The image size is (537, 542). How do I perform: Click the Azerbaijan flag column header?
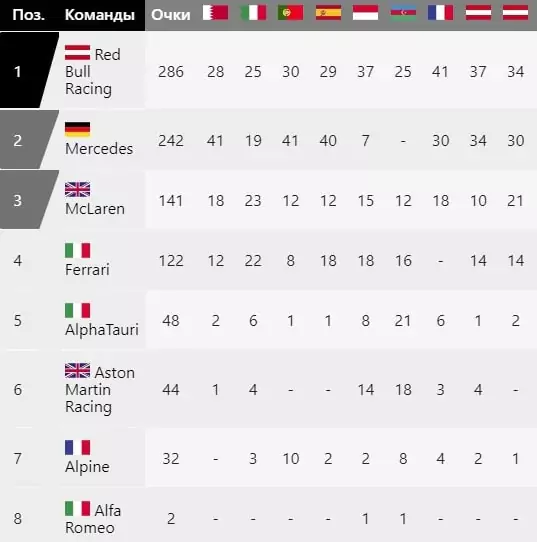403,13
